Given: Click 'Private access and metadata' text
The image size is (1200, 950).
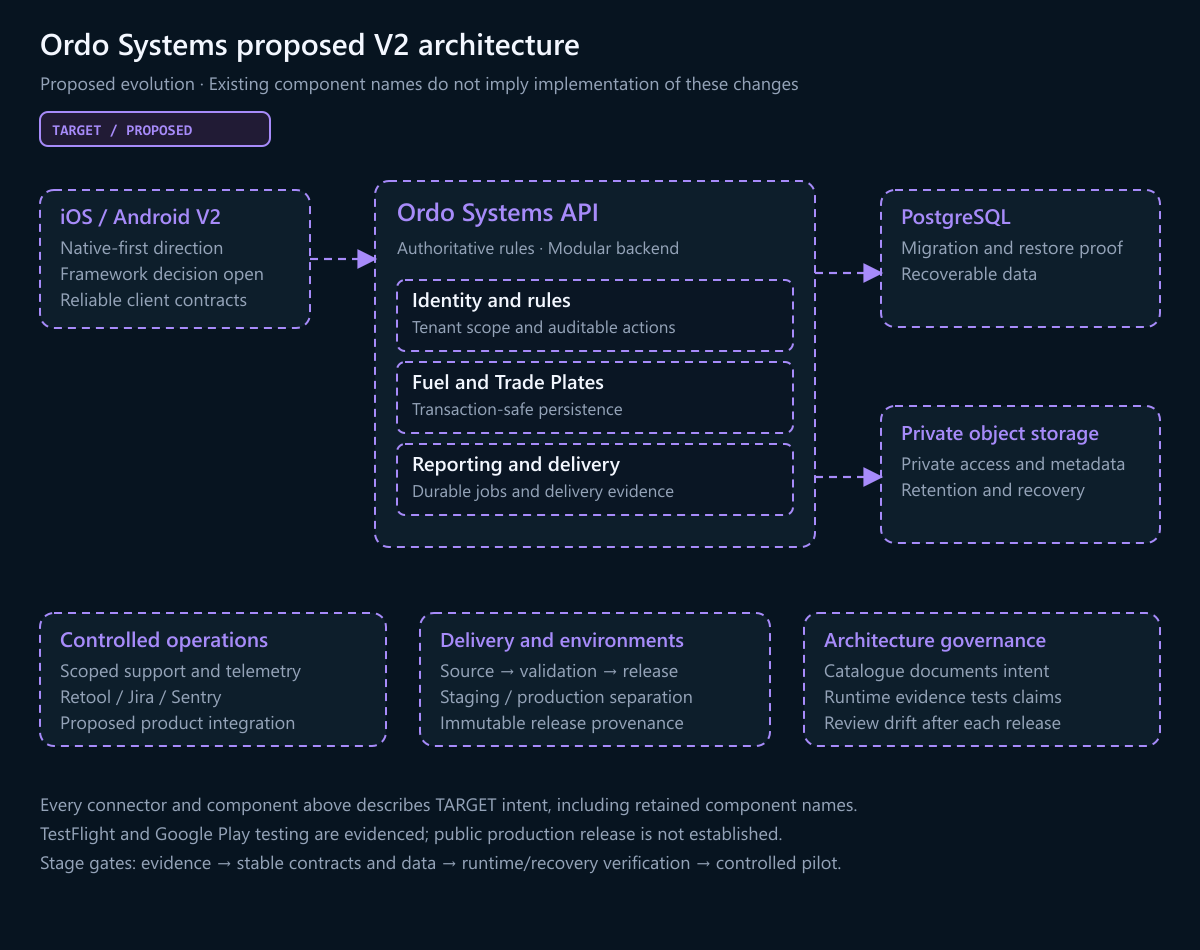Looking at the screenshot, I should pos(1013,464).
